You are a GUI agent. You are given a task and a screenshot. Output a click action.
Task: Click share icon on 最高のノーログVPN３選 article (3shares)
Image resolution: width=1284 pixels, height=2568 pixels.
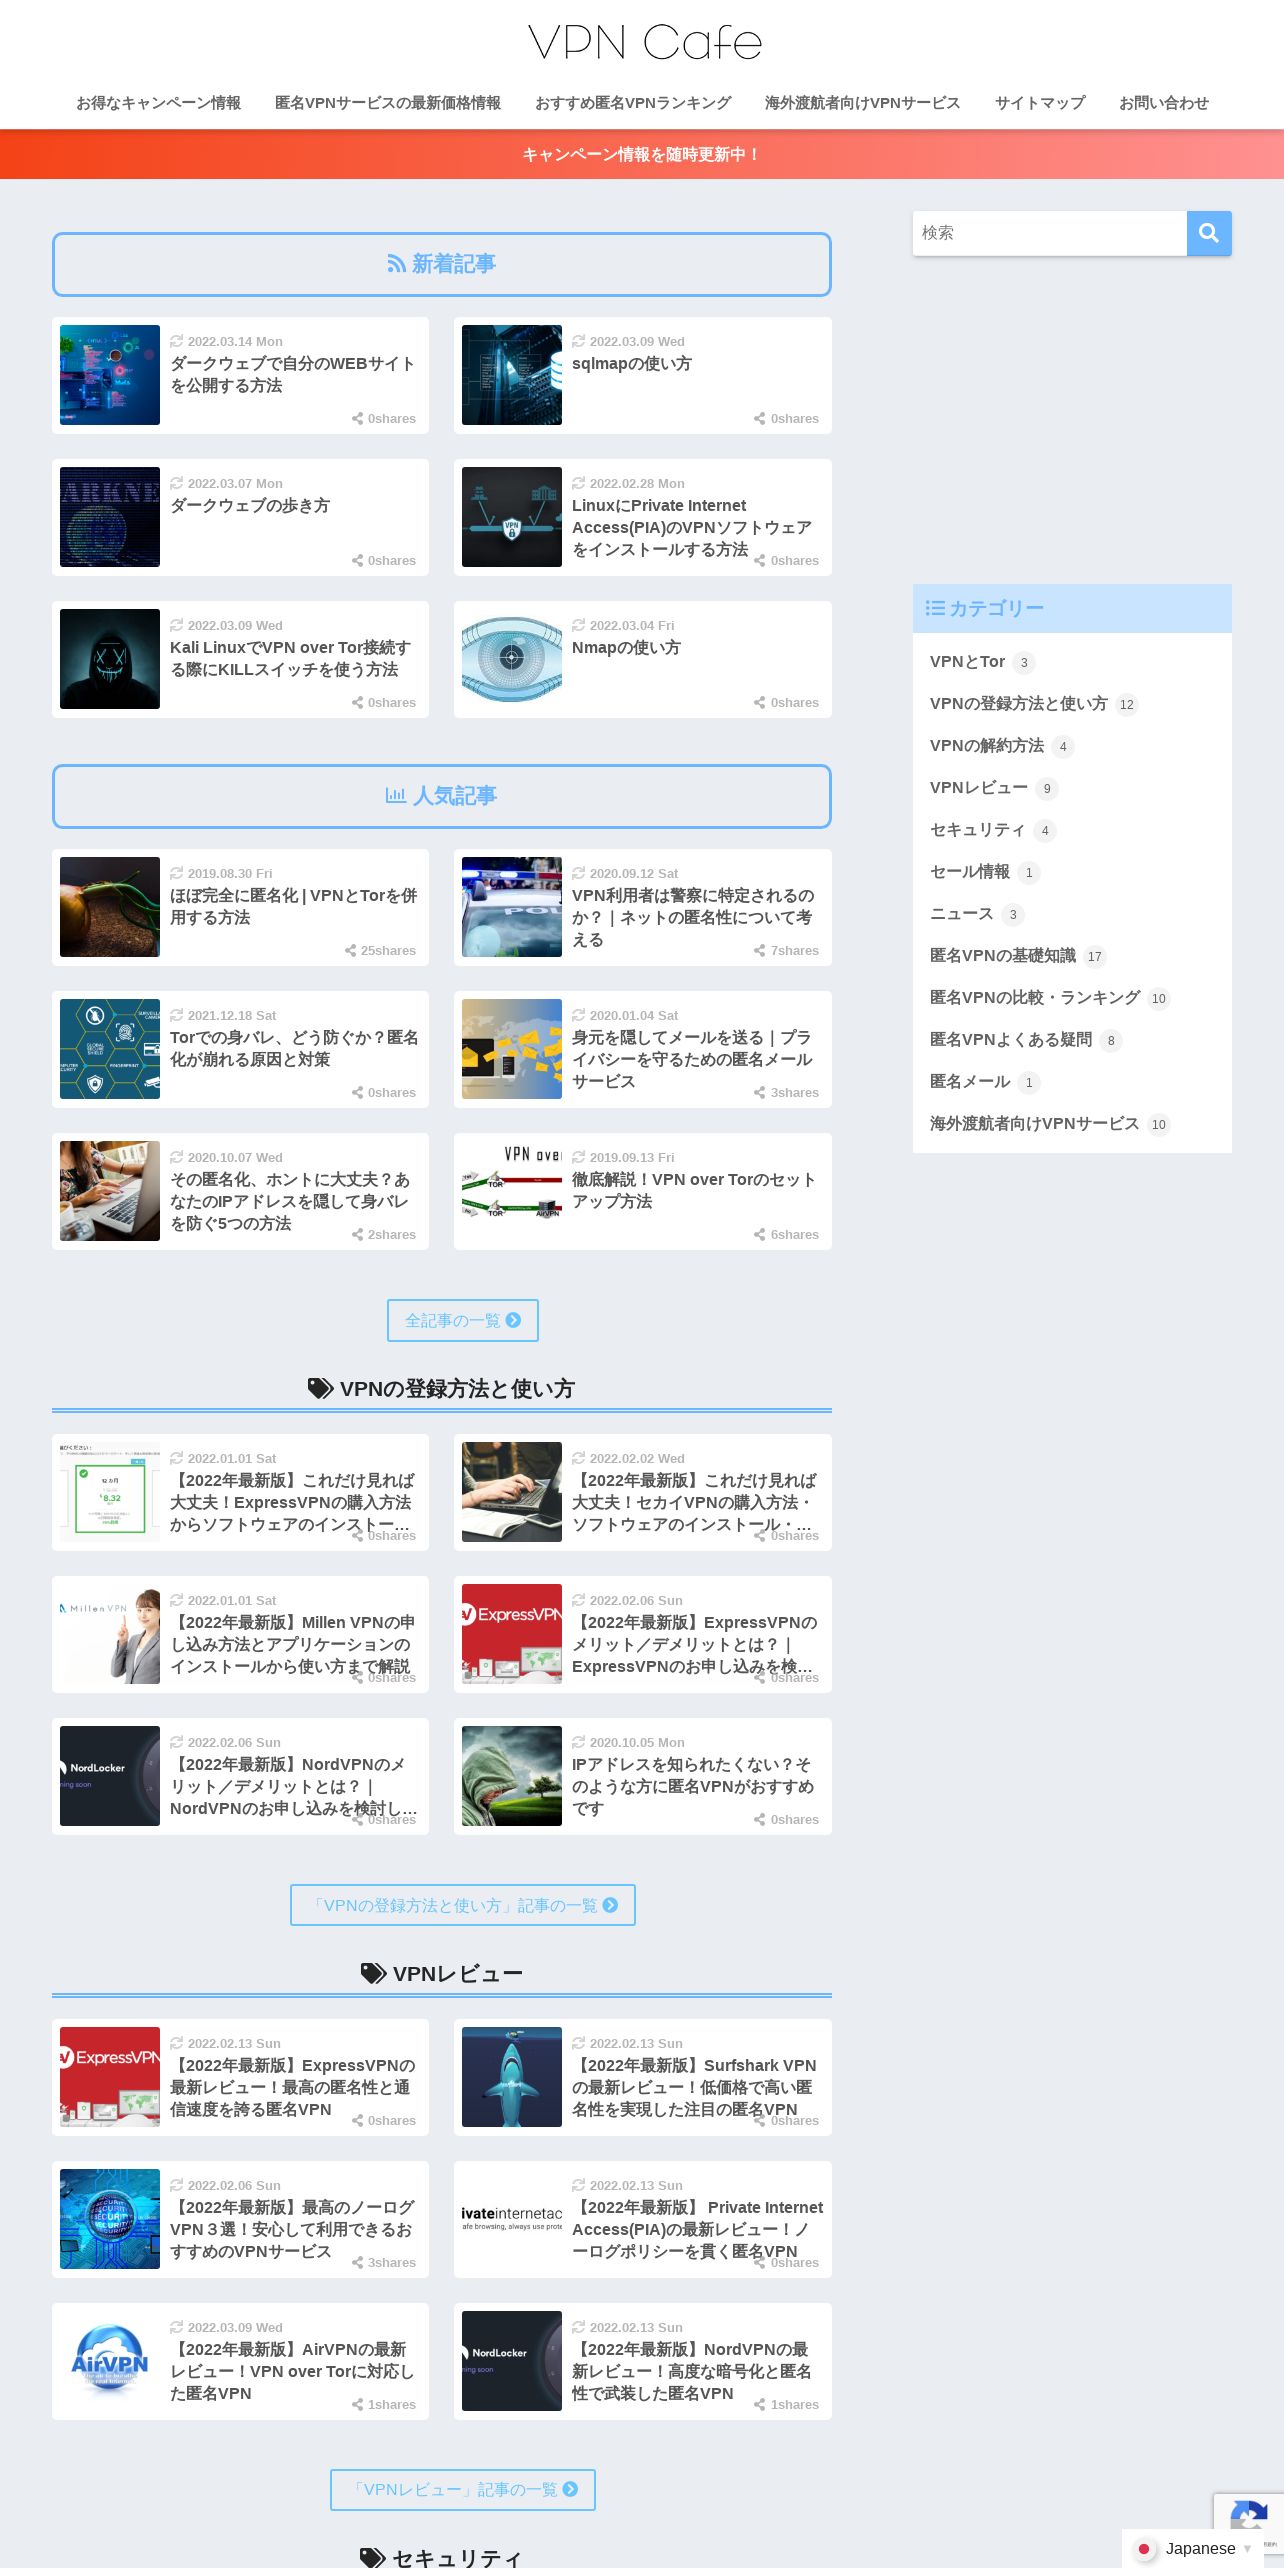(x=358, y=2263)
